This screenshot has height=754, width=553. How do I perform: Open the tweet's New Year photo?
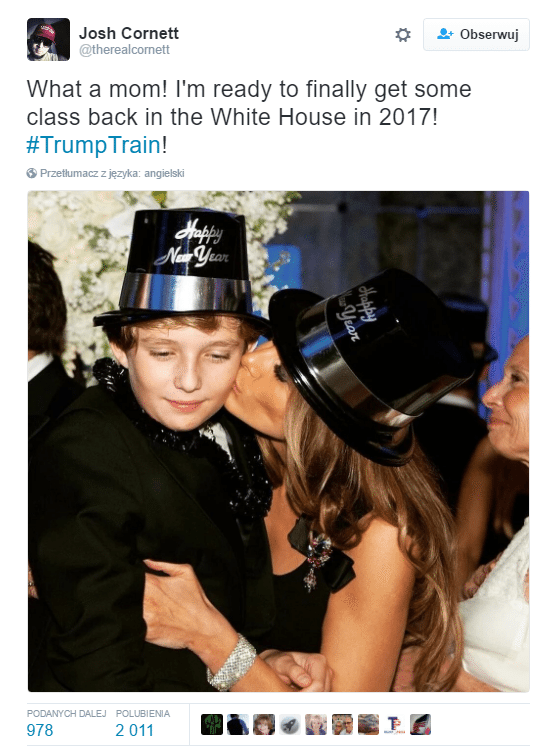point(278,441)
